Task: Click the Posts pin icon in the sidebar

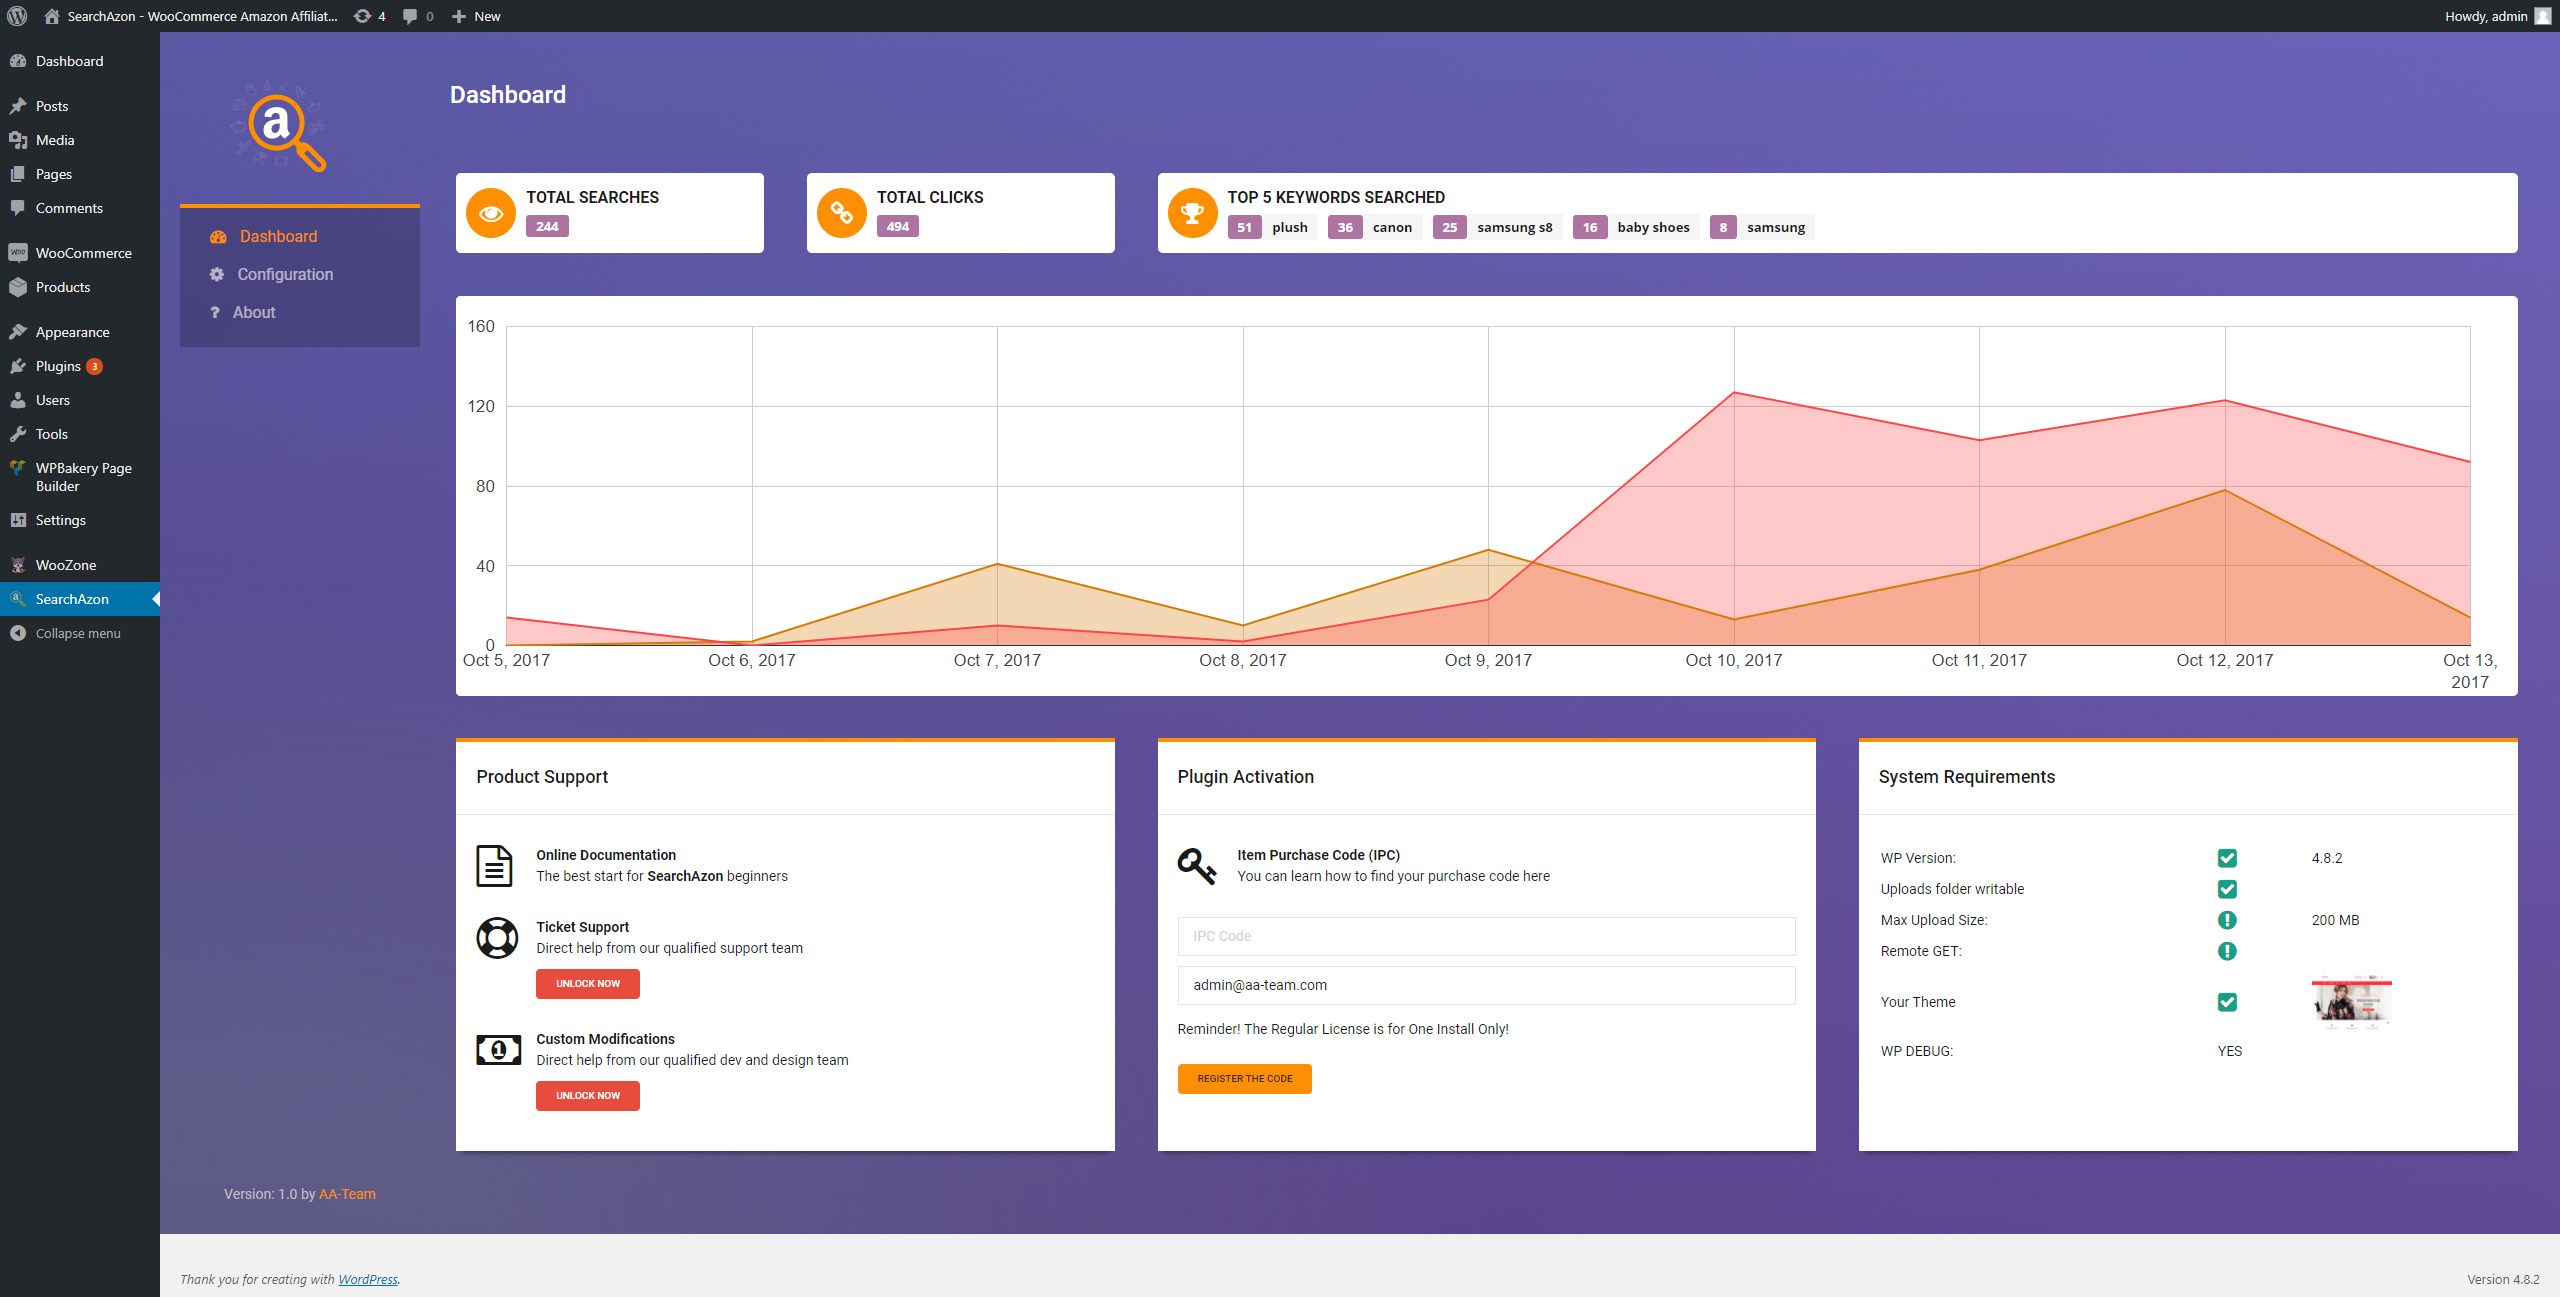Action: (18, 106)
